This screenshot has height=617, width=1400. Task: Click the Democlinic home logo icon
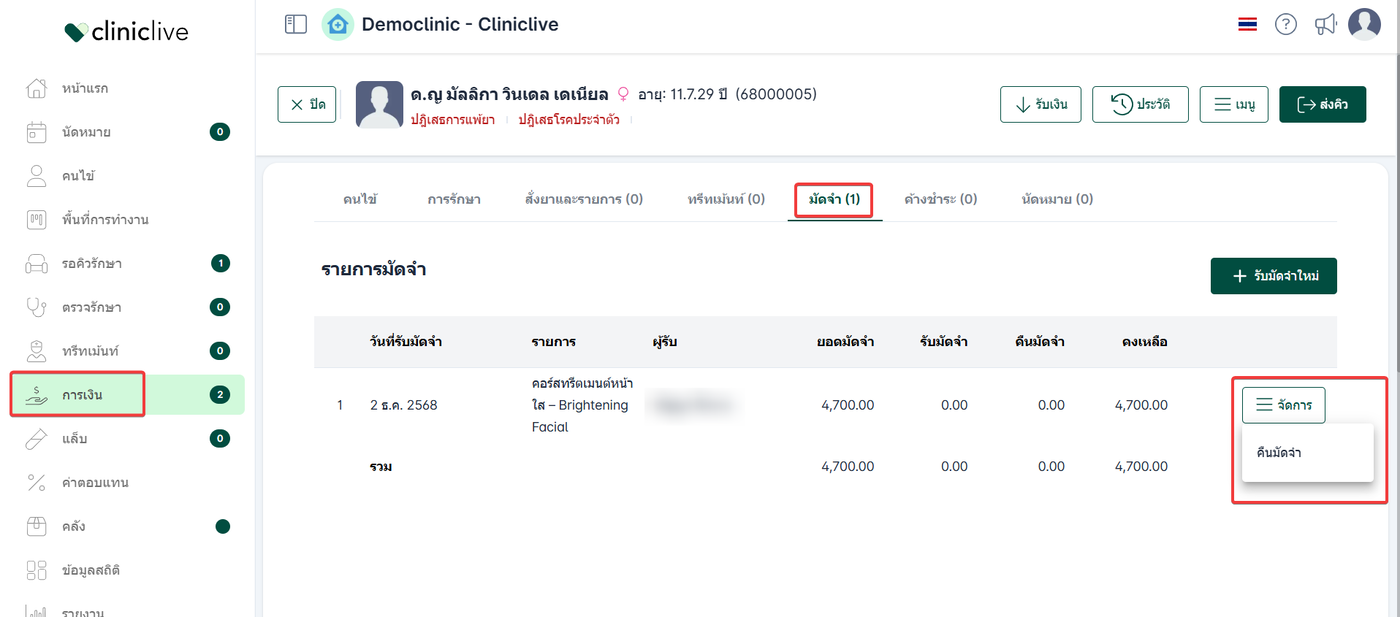(x=338, y=25)
